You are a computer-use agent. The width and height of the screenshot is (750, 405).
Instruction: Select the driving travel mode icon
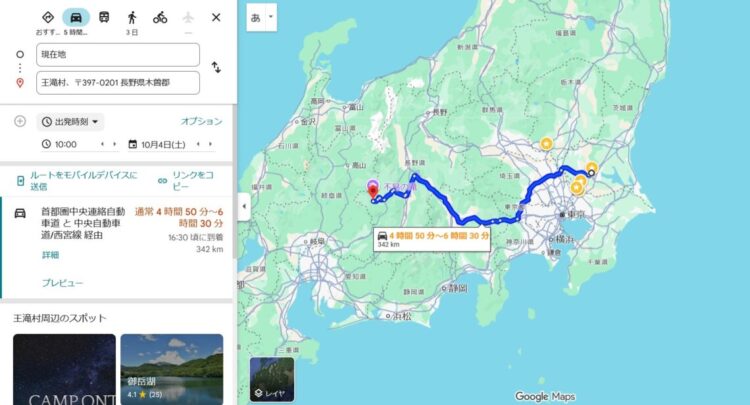click(76, 18)
